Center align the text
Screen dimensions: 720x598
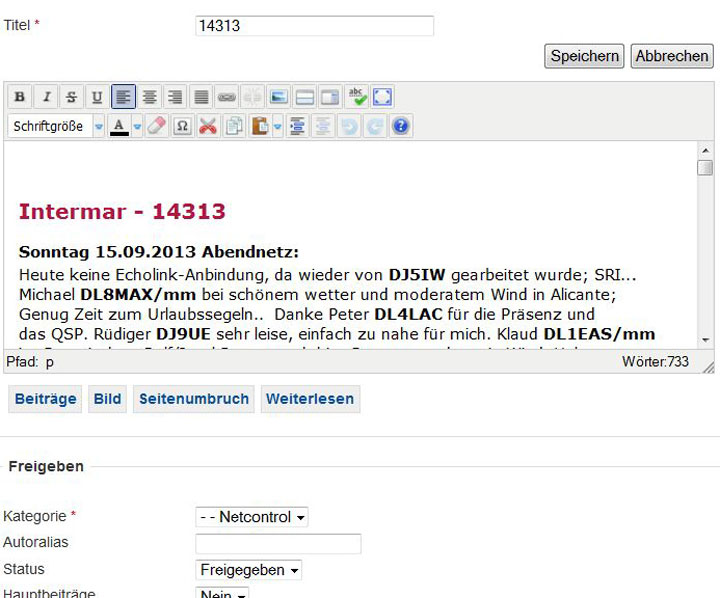coord(149,96)
